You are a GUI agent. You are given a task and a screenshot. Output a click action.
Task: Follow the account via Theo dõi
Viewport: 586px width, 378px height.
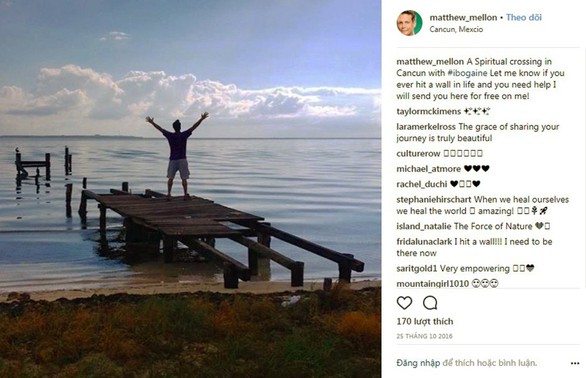(x=524, y=18)
